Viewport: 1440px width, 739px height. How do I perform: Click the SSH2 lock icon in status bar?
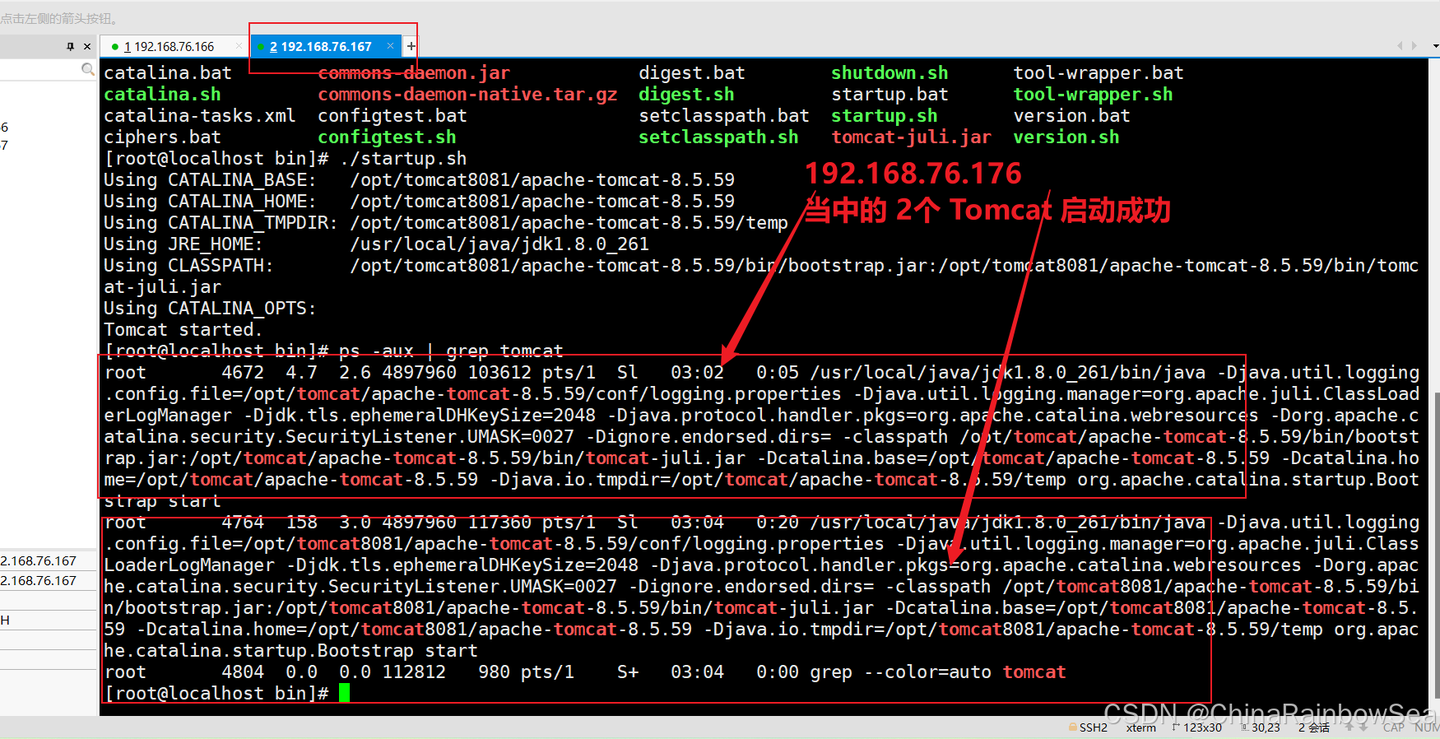tap(1072, 727)
